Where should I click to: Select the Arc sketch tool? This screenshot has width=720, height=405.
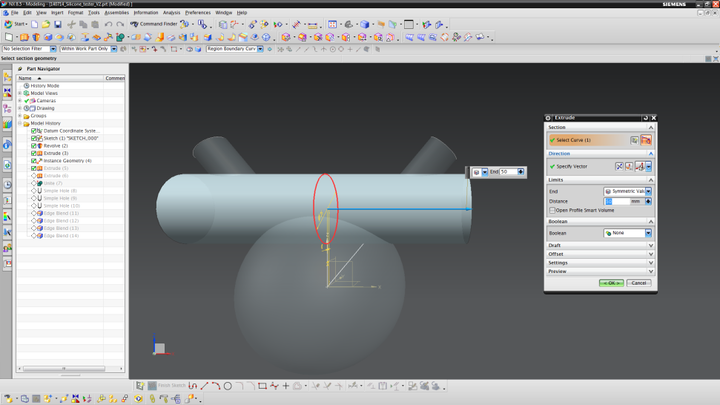click(216, 386)
